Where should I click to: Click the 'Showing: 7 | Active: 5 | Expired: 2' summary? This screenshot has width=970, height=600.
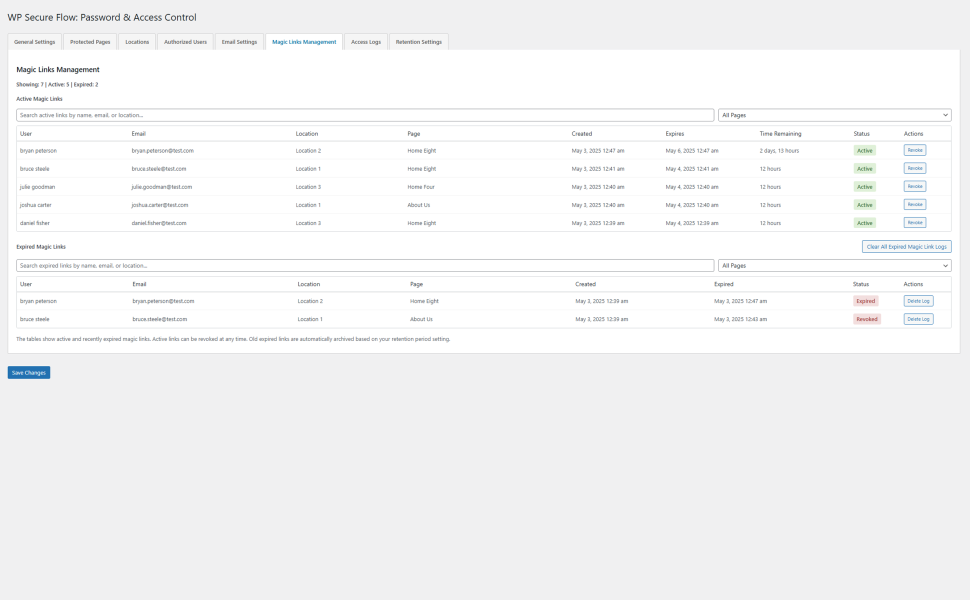(57, 84)
